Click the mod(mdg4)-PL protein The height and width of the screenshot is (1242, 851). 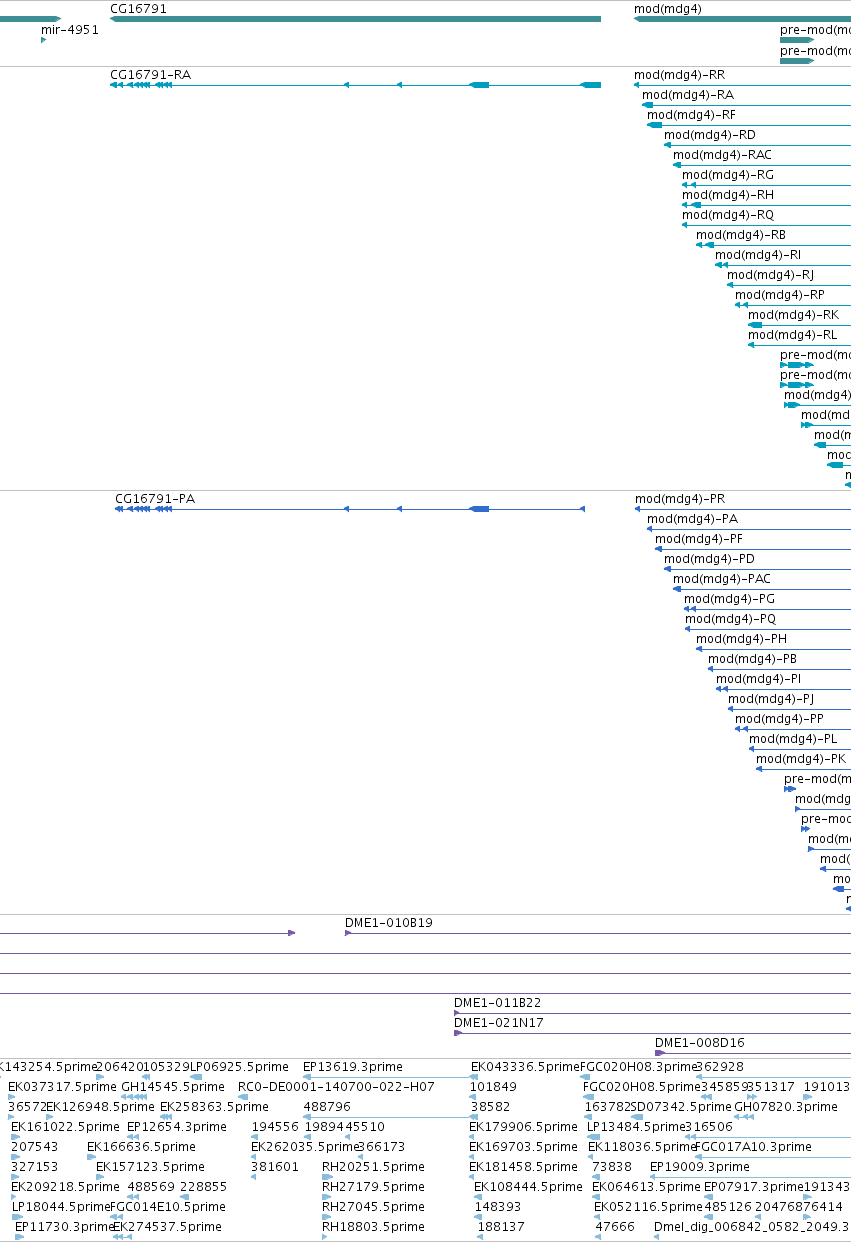click(x=794, y=738)
